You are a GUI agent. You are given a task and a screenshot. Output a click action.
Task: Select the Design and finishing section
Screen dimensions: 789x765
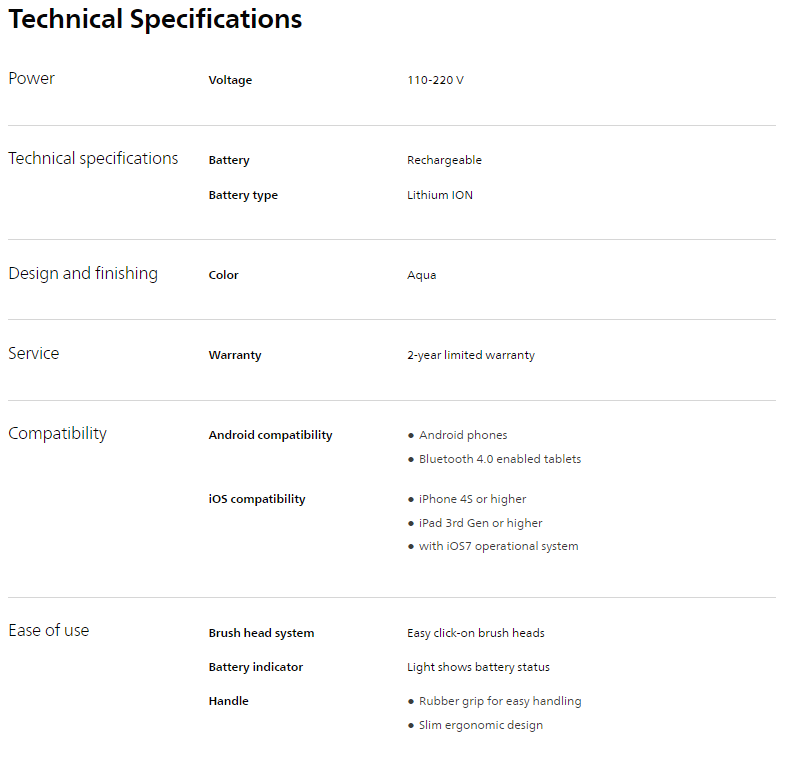tap(83, 274)
